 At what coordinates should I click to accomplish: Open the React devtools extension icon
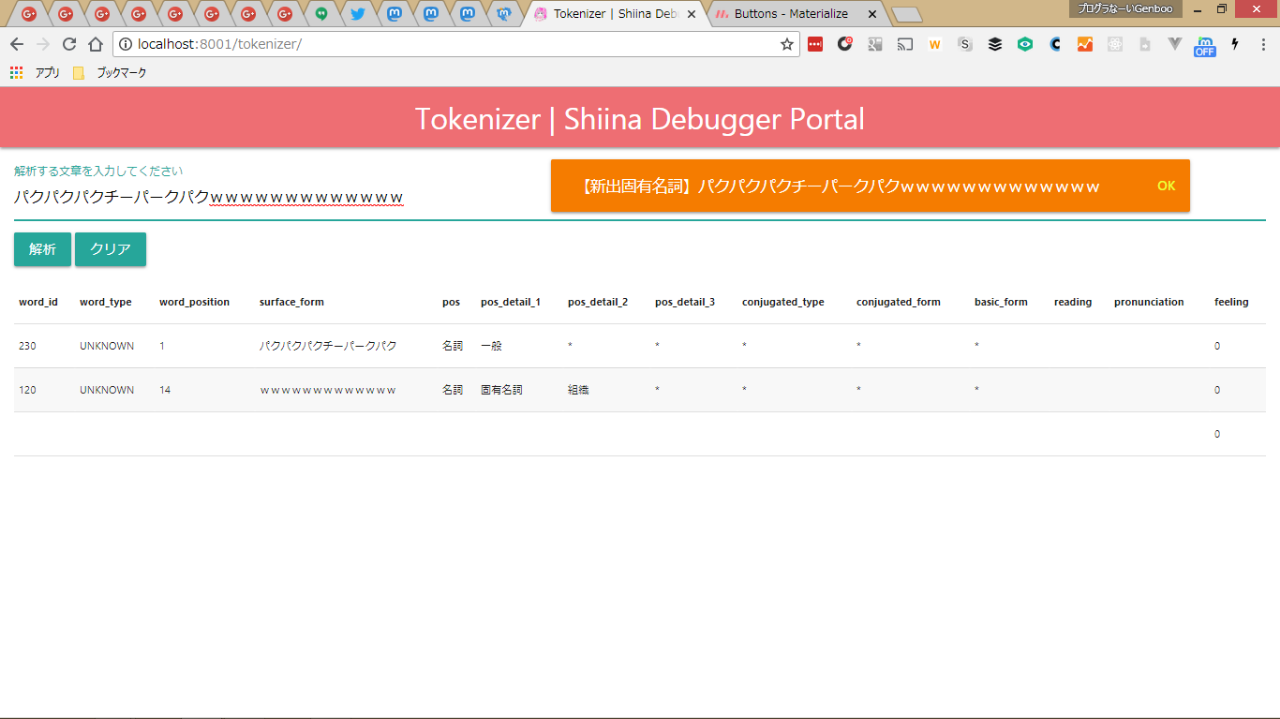[x=1115, y=44]
